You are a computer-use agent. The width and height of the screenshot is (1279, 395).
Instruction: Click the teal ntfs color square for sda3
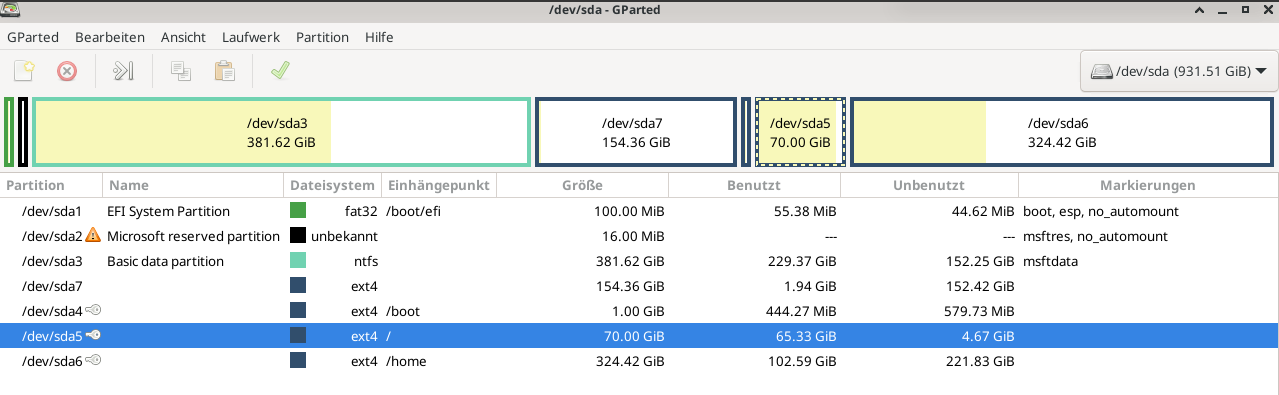point(298,261)
